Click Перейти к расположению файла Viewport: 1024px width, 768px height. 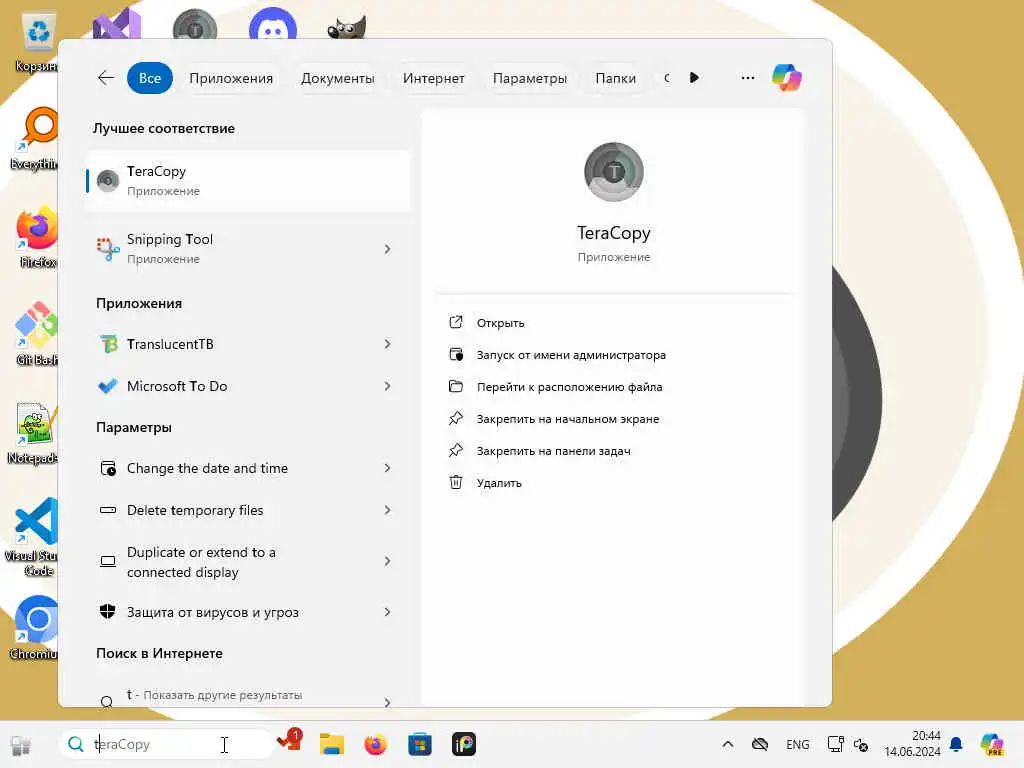(x=569, y=387)
